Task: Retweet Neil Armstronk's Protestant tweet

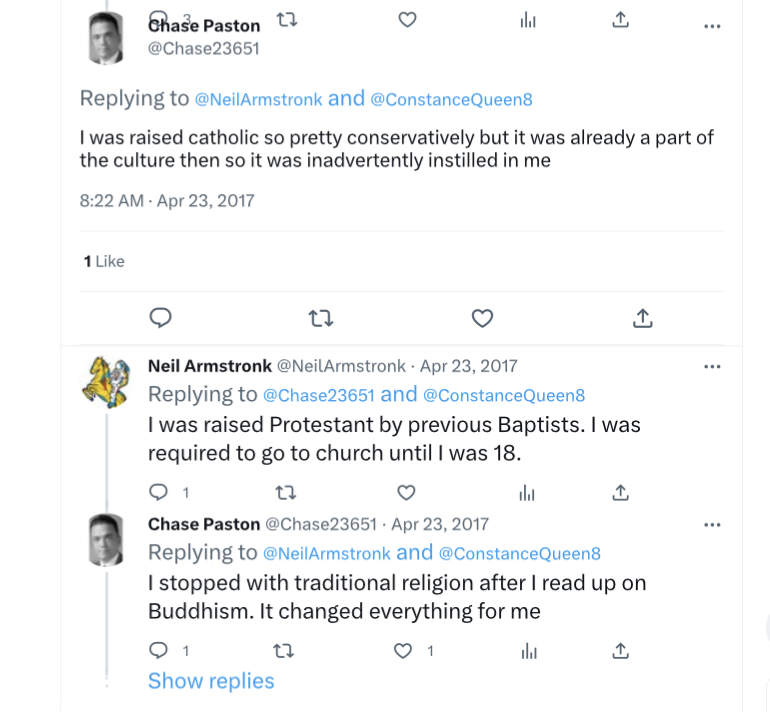Action: pos(285,492)
